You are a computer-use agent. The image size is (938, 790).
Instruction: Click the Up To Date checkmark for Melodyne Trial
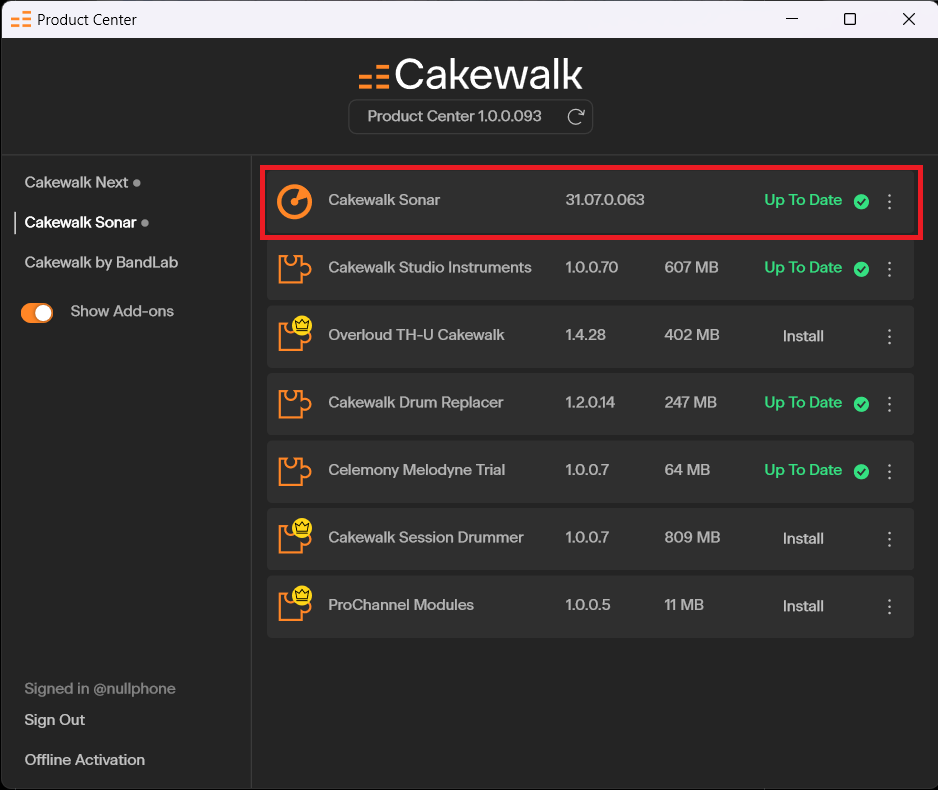(861, 471)
